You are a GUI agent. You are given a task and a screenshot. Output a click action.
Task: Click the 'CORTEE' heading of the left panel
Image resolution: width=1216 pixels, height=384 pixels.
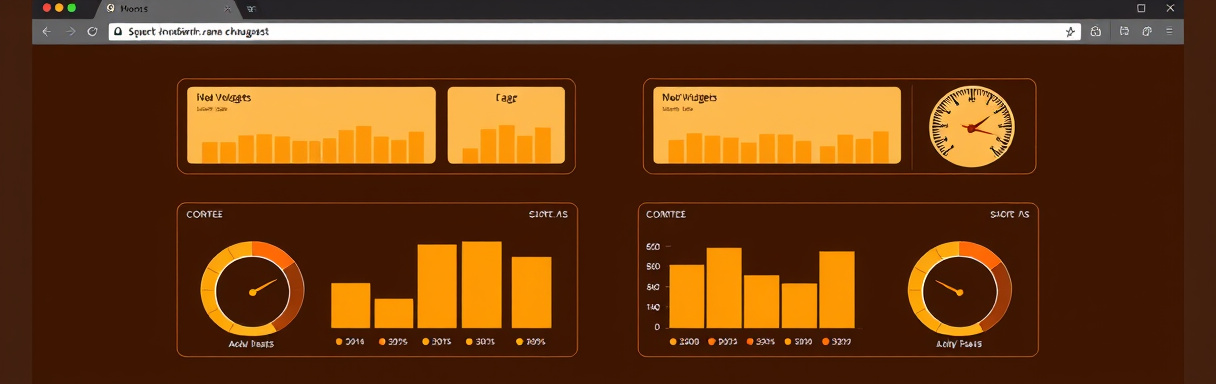coord(205,215)
